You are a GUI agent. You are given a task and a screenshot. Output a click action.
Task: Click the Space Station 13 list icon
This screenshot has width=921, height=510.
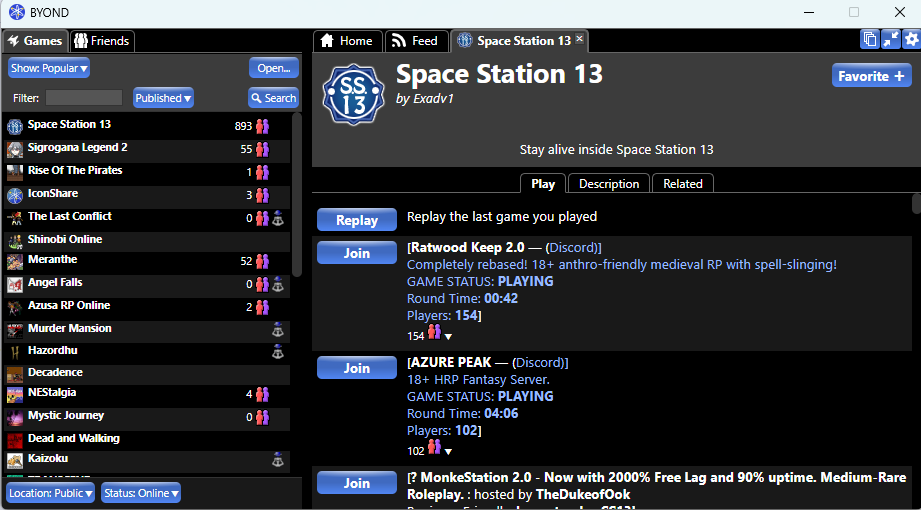click(15, 126)
